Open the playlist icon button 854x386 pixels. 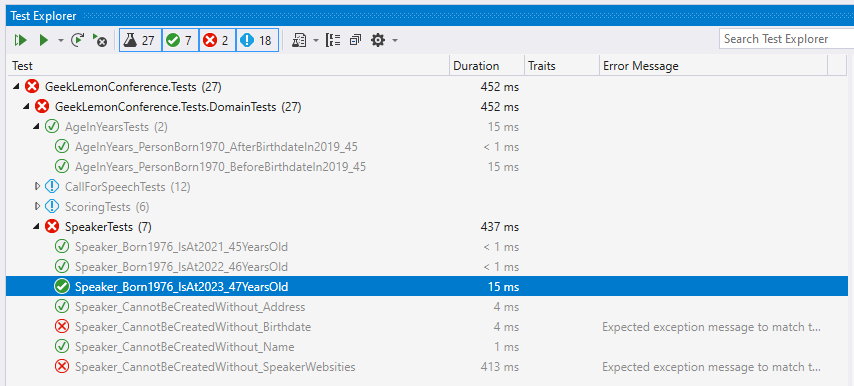click(x=300, y=40)
